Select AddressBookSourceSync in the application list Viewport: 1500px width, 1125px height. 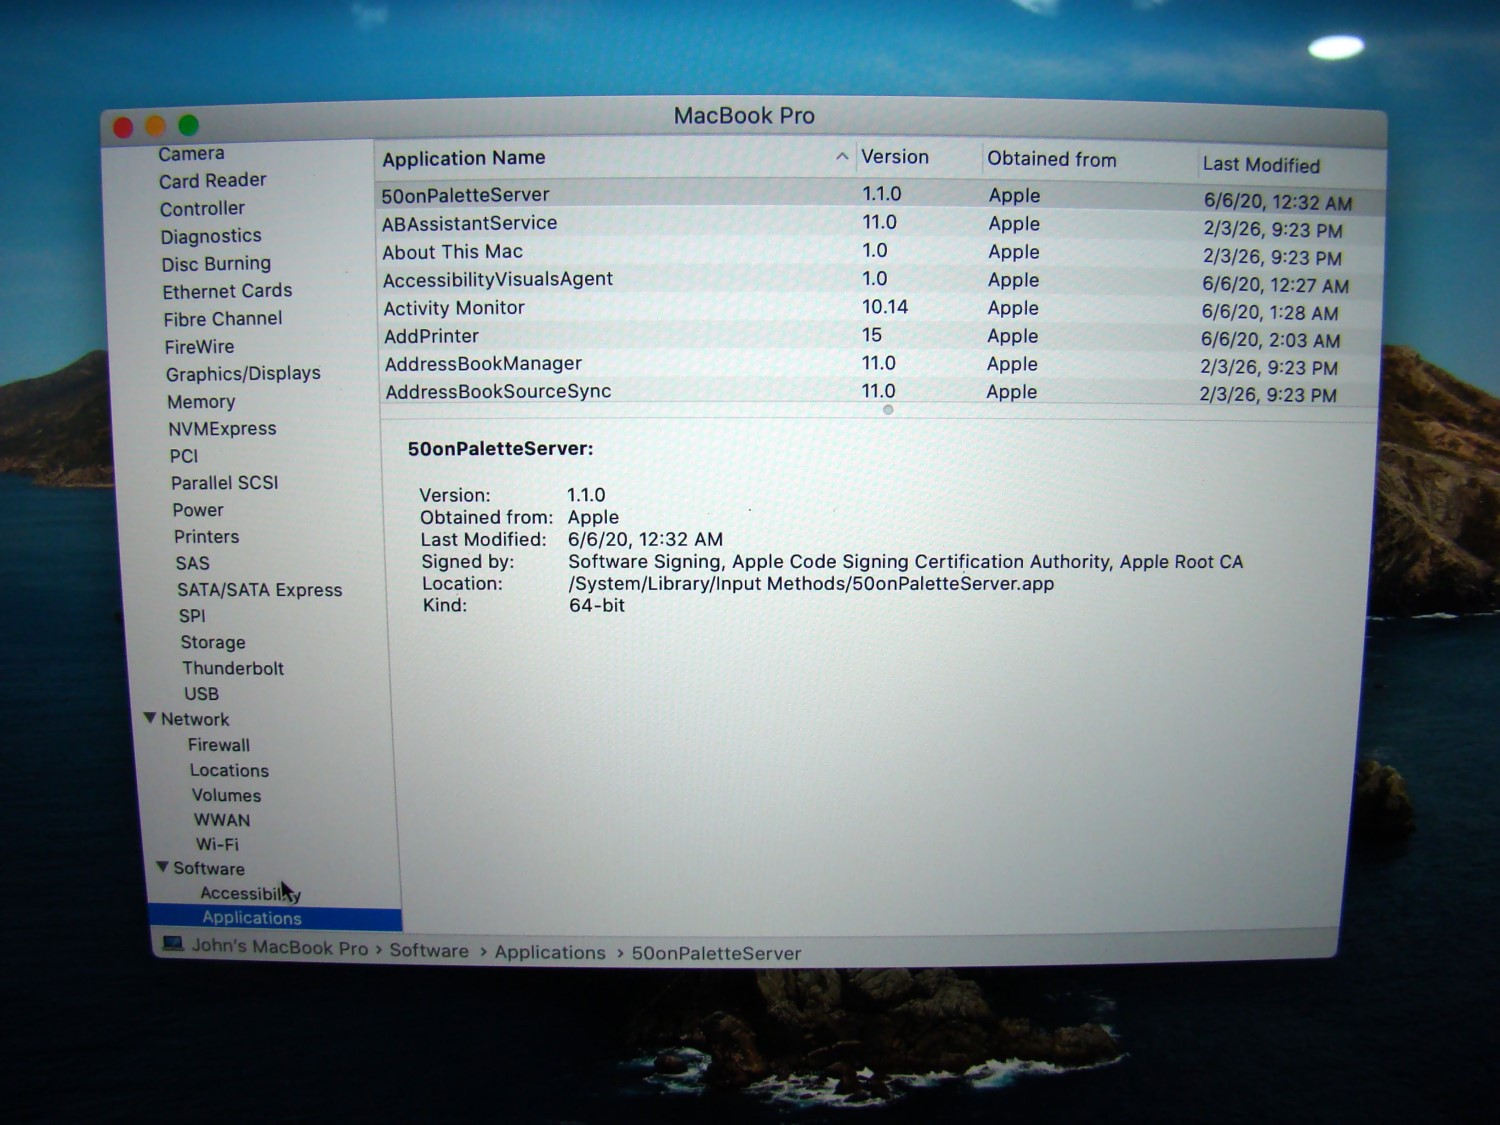coord(498,391)
